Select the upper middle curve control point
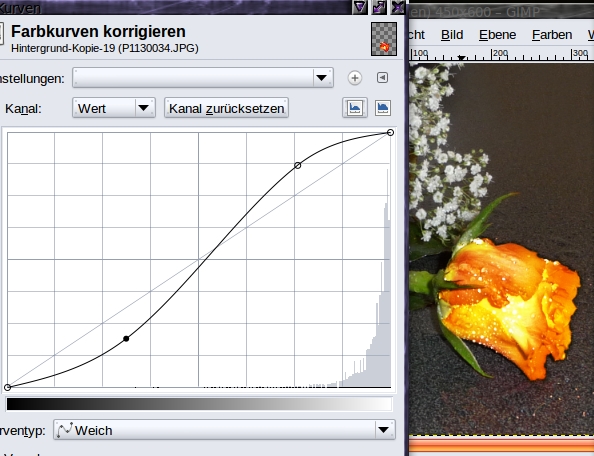594x456 pixels. tap(298, 166)
